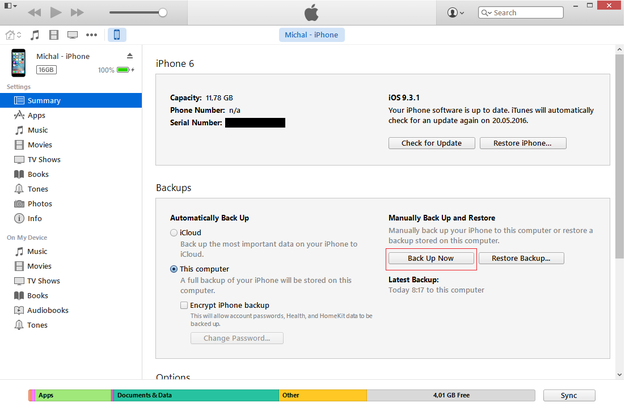The width and height of the screenshot is (625, 411).
Task: Select the iPhone device button
Action: [x=117, y=35]
